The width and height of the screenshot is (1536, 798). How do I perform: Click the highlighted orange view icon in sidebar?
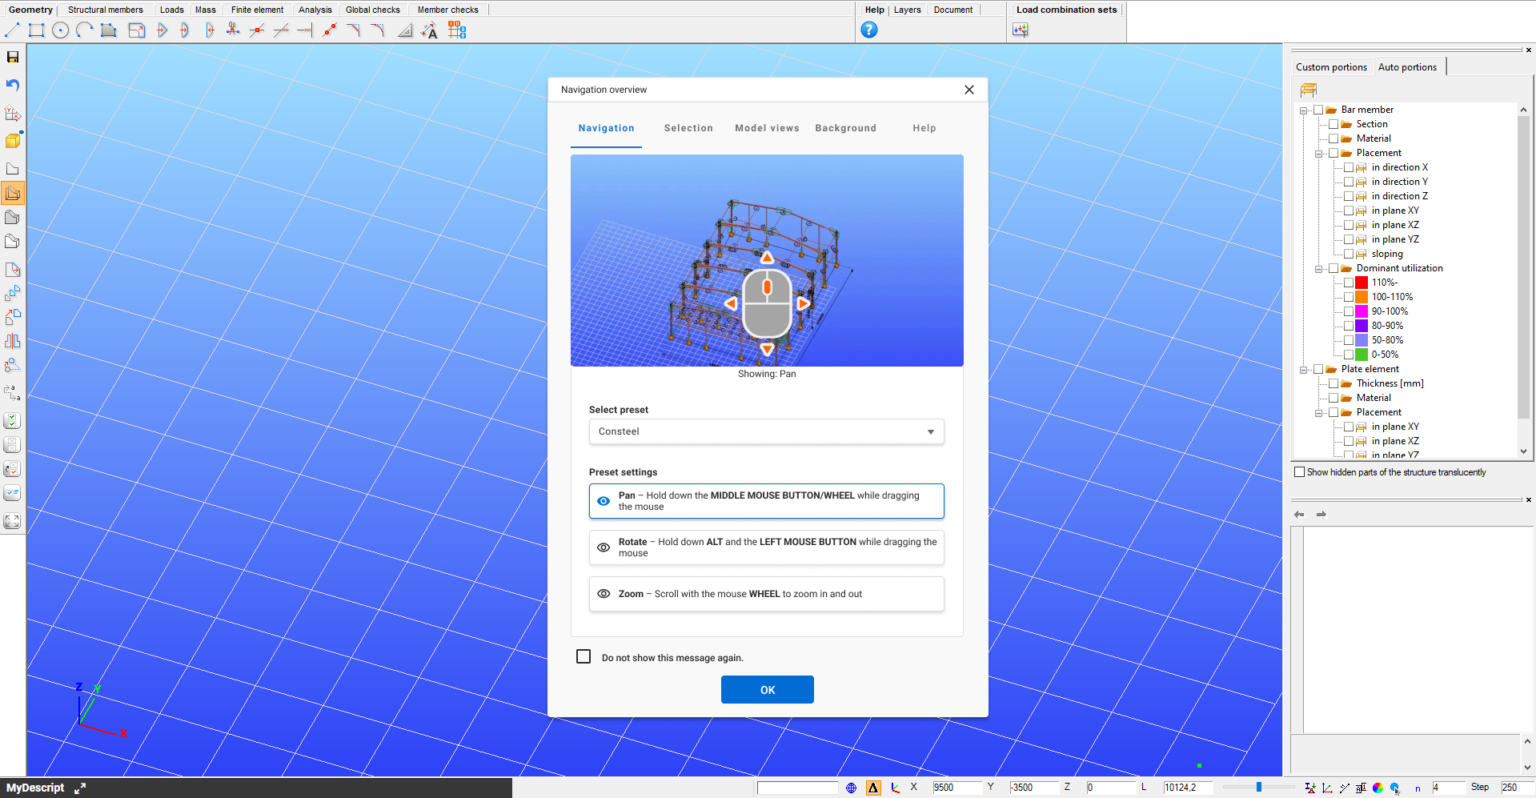pos(13,193)
